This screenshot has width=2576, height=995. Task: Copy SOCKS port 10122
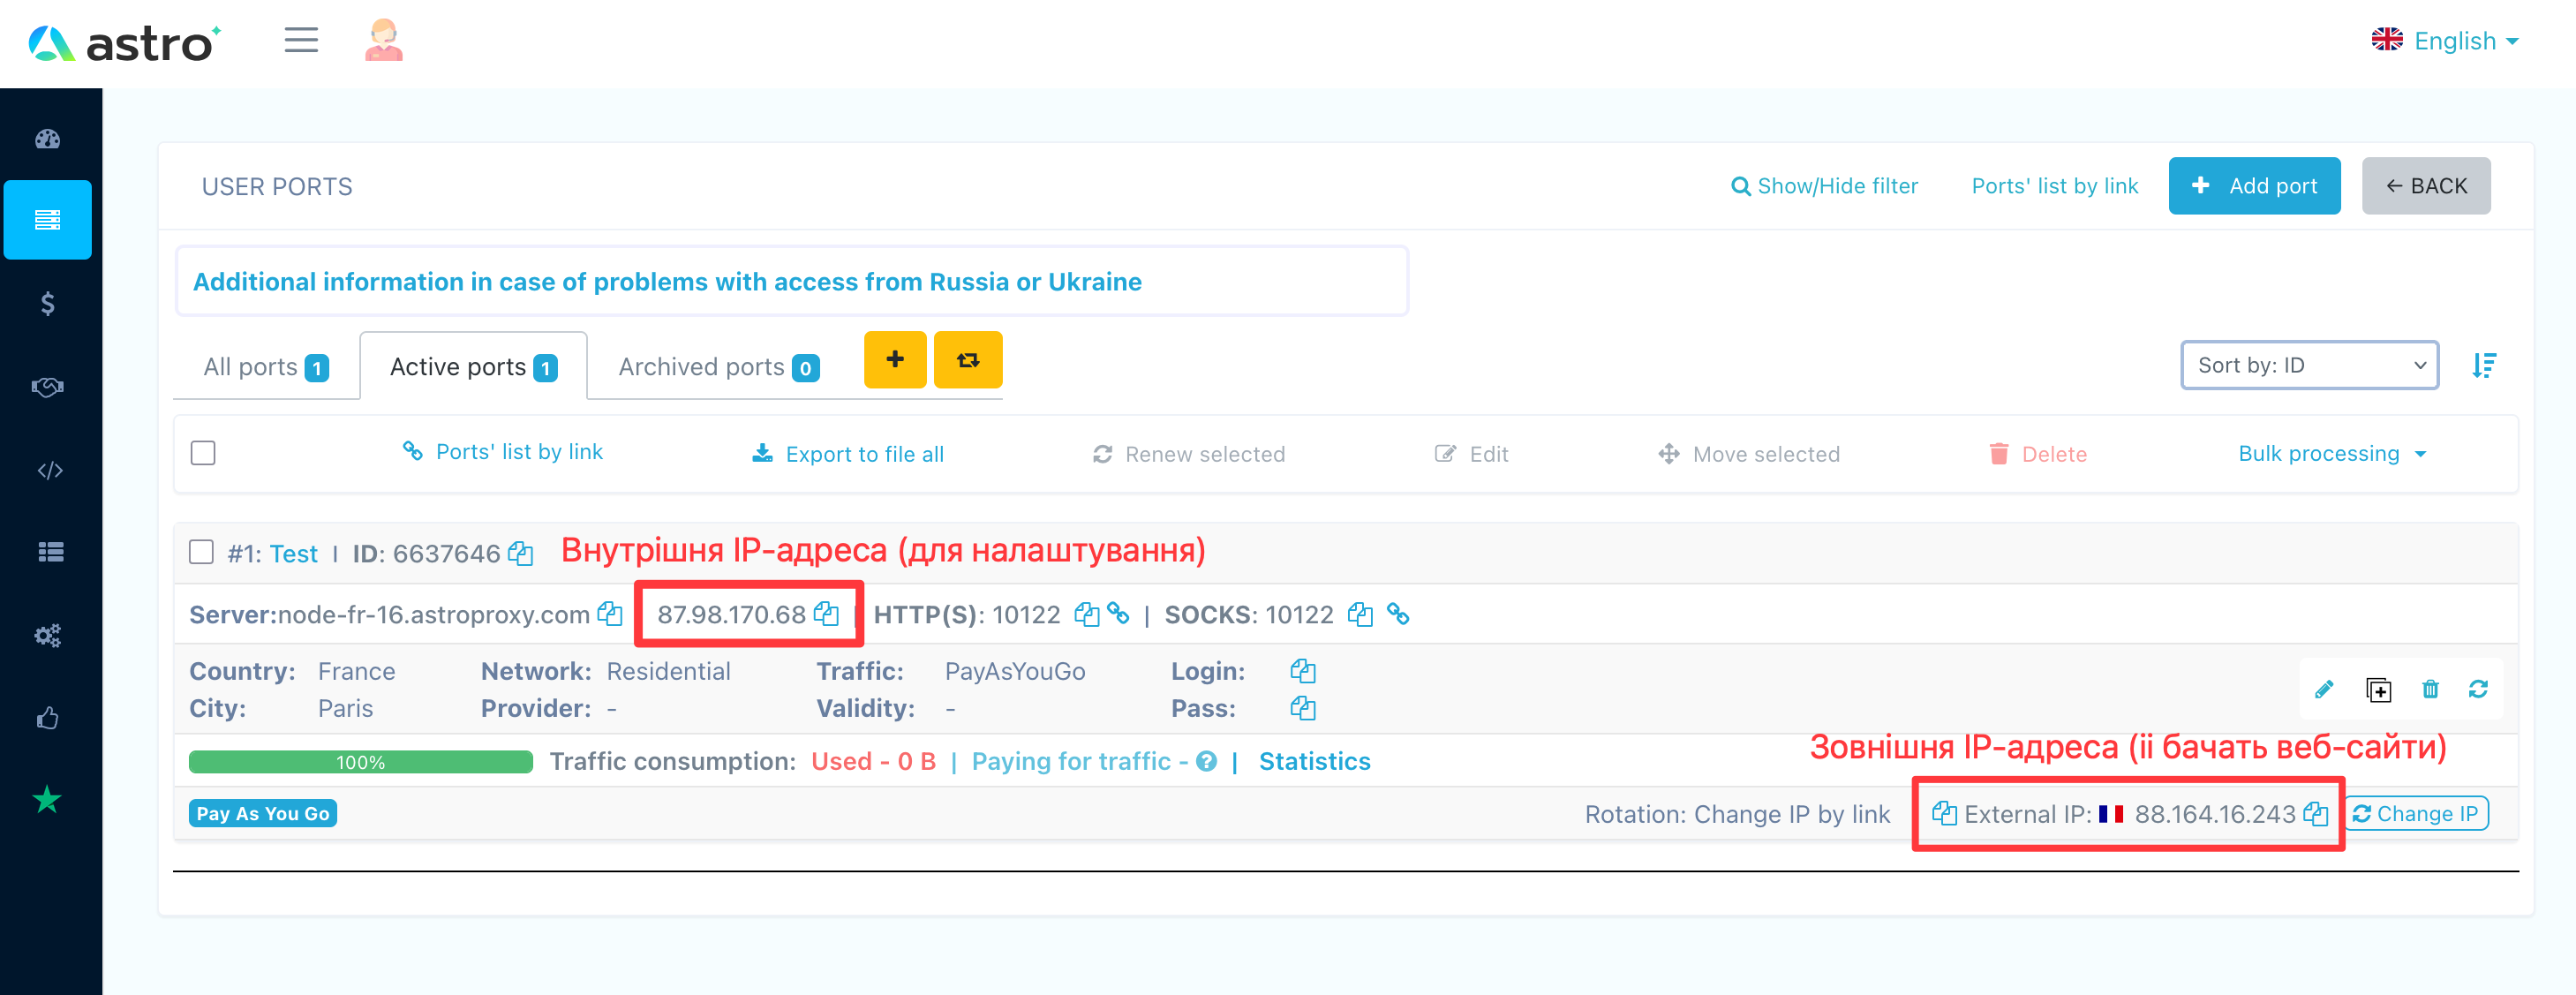pyautogui.click(x=1360, y=614)
